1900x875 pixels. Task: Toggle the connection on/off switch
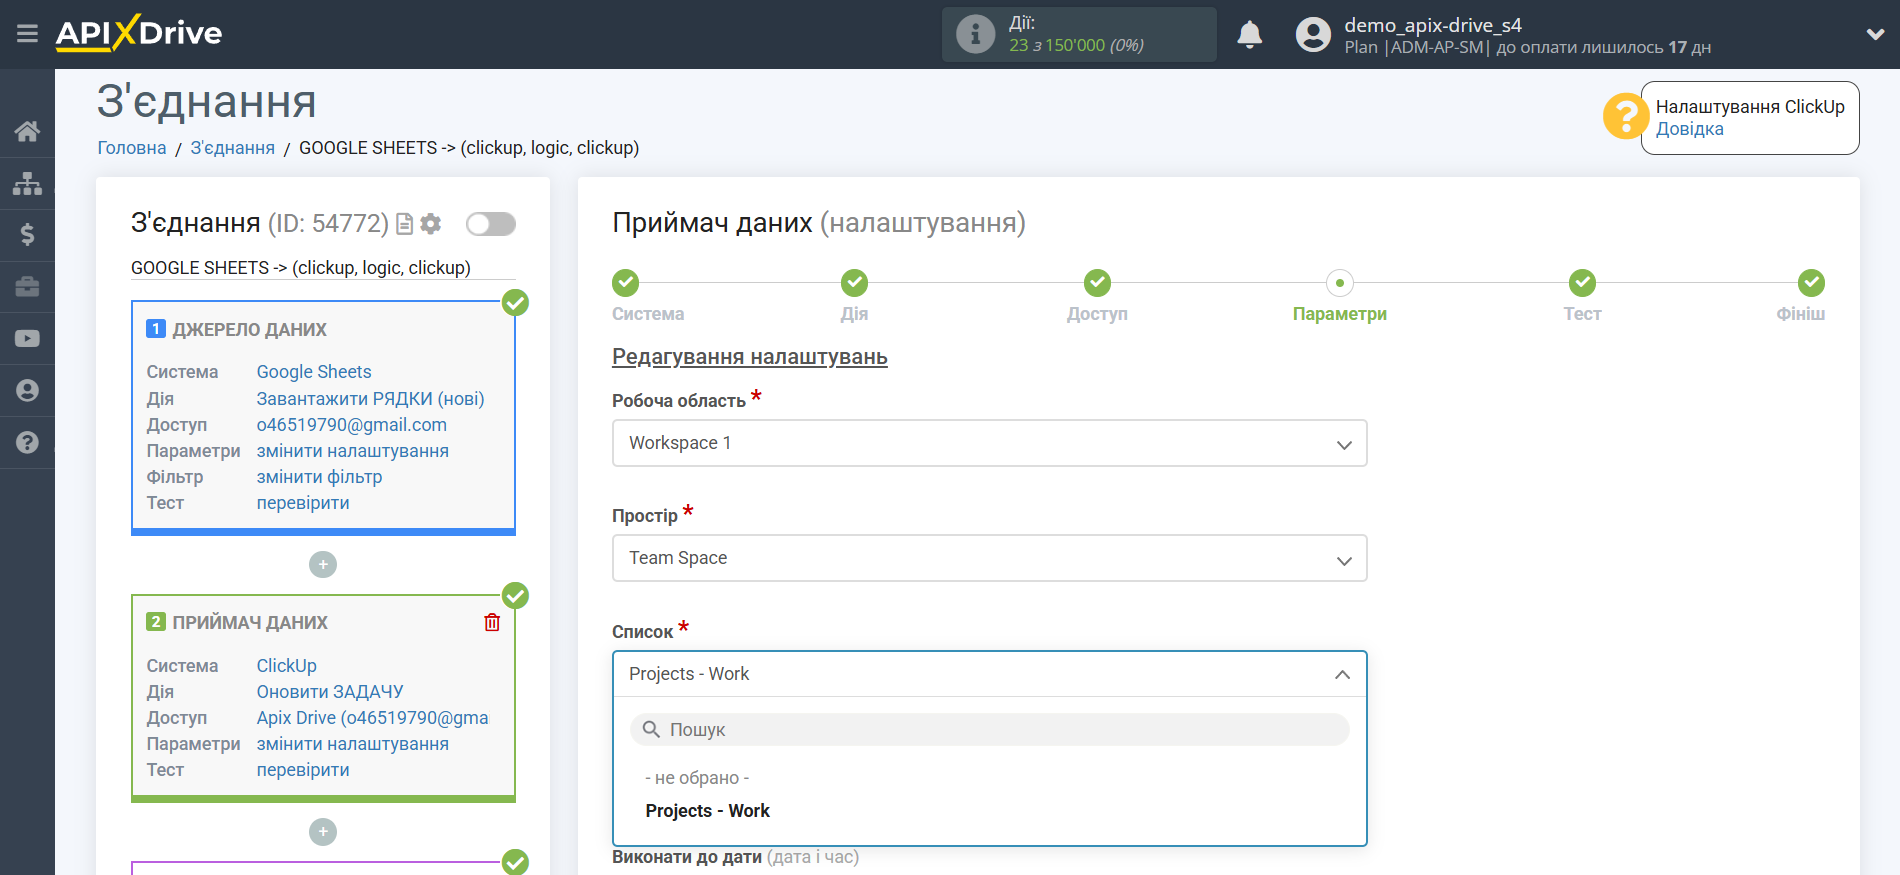point(491,224)
